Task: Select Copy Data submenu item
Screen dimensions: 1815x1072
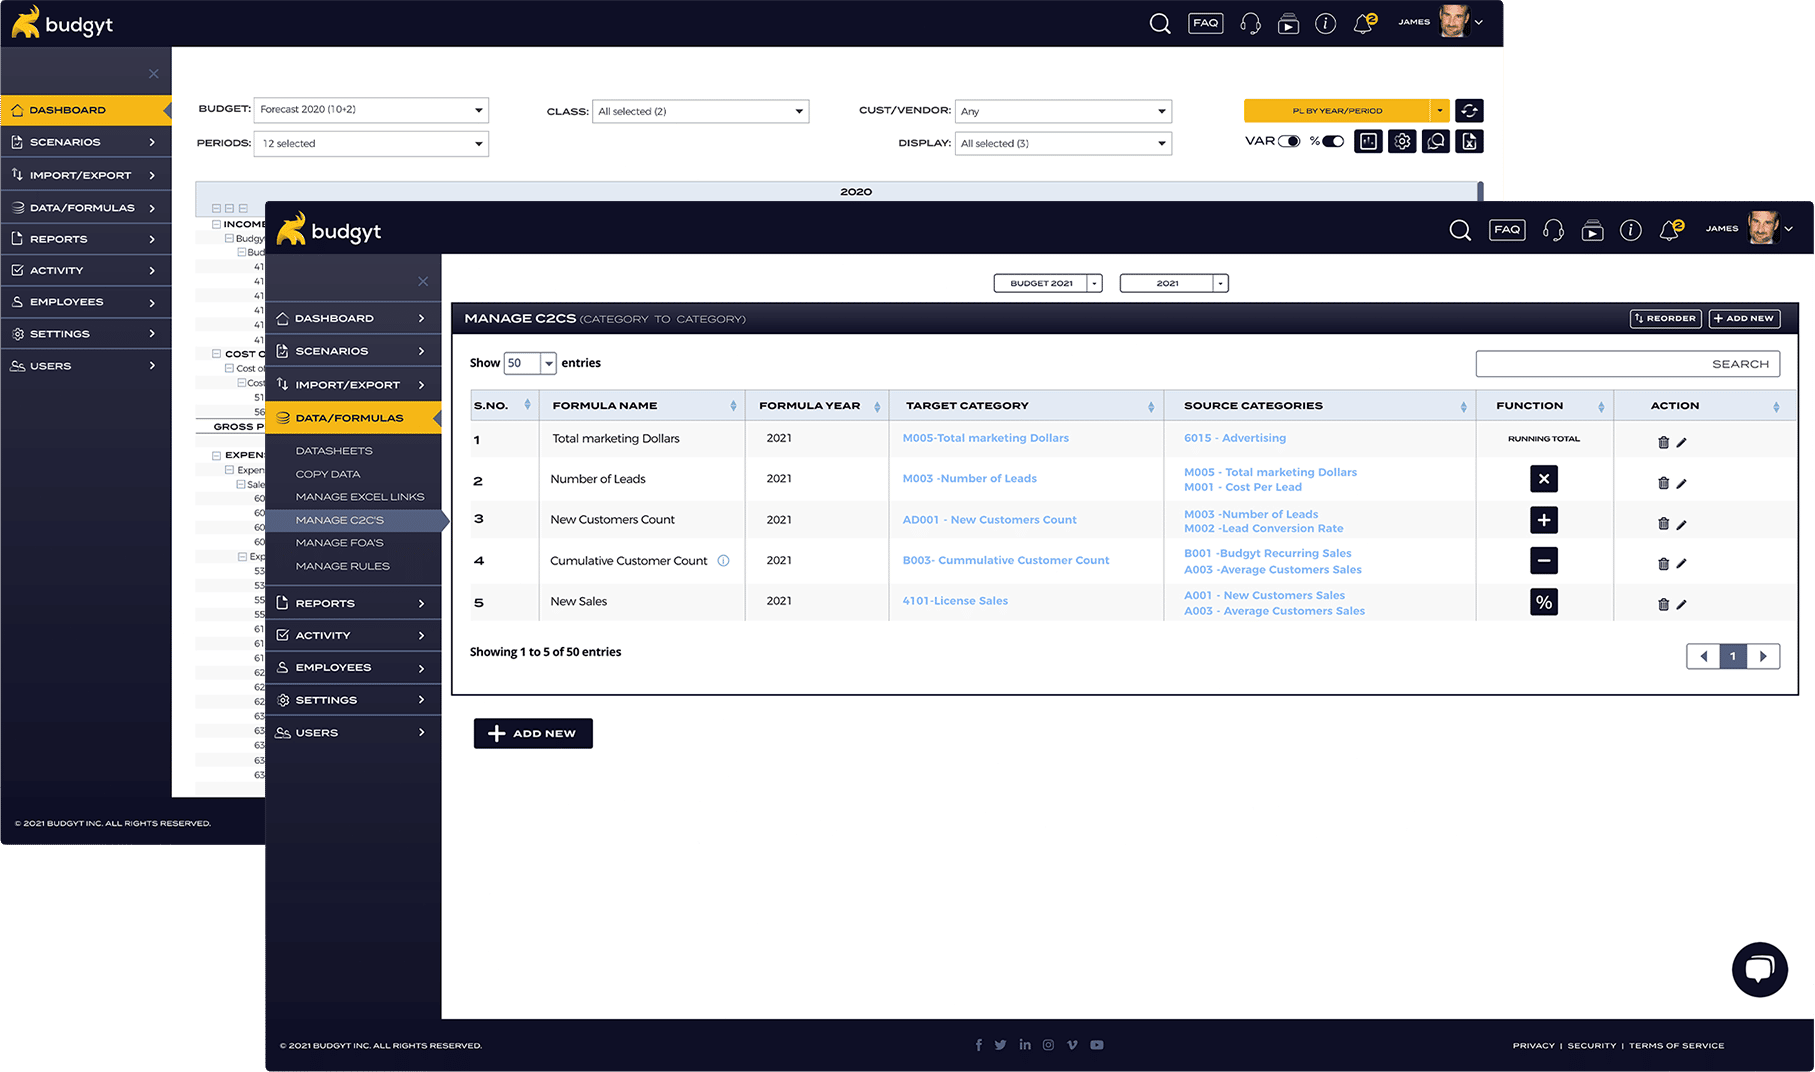Action: point(327,474)
